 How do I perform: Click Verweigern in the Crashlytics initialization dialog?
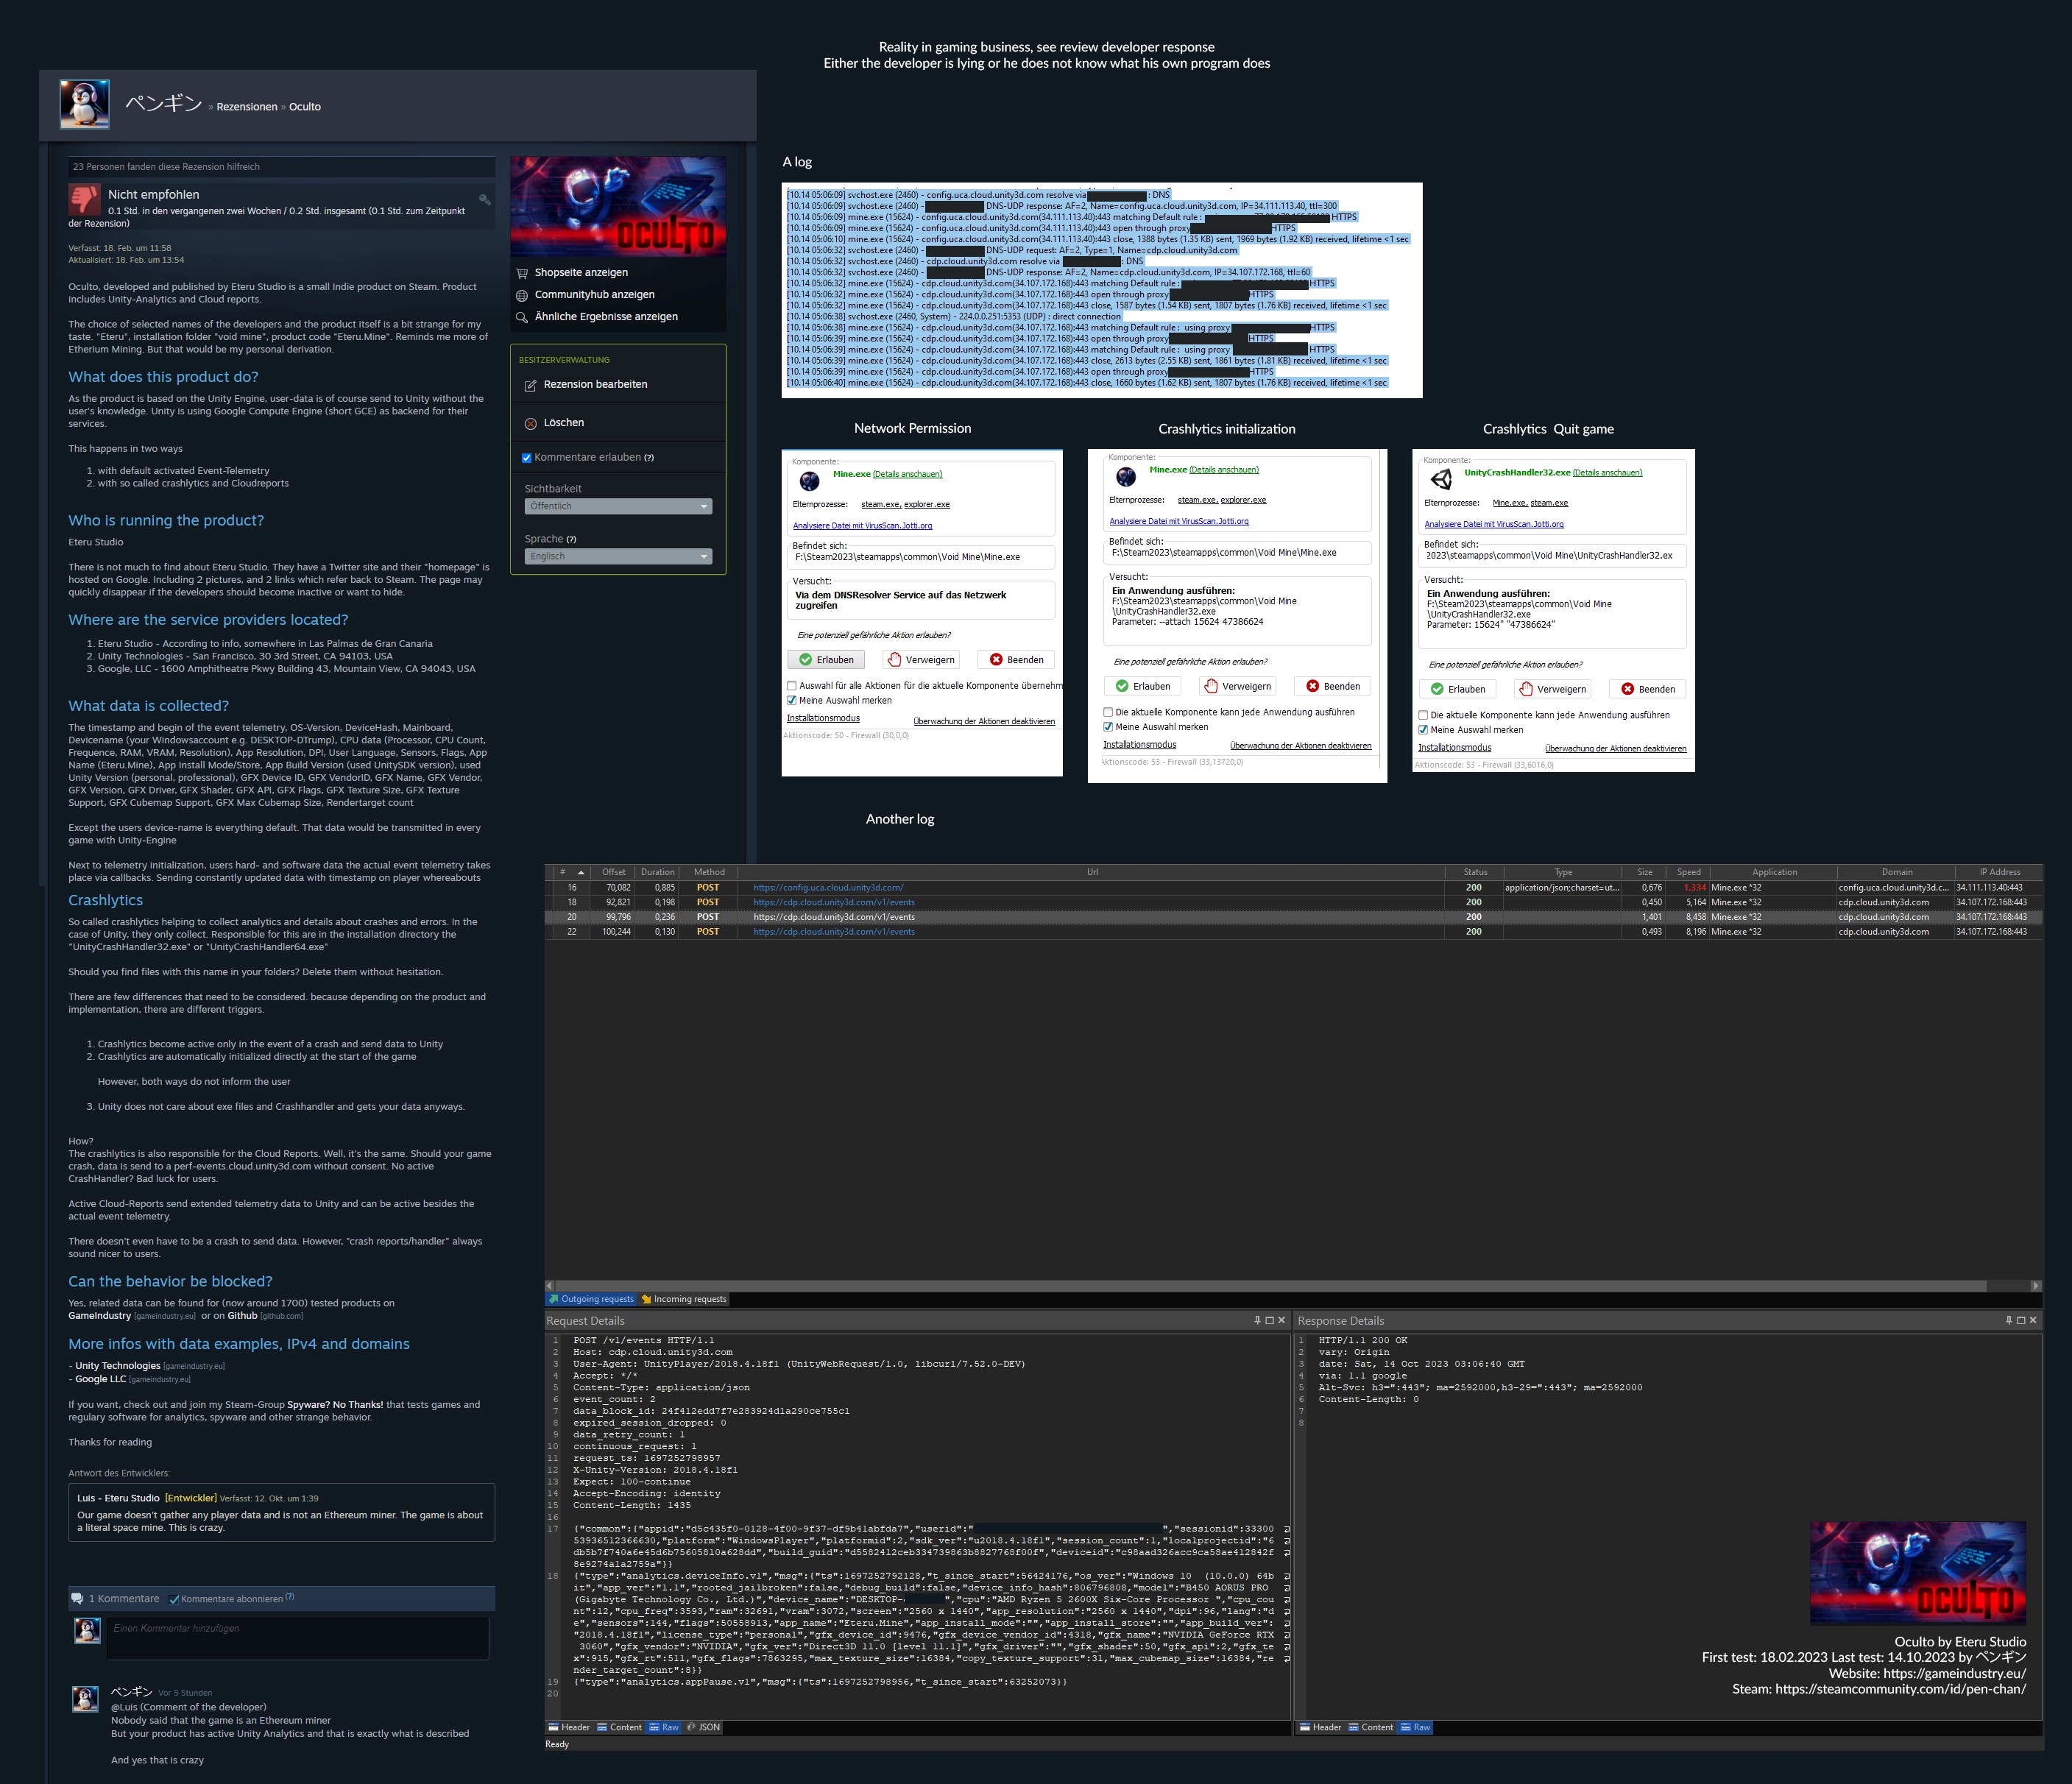pos(1238,687)
